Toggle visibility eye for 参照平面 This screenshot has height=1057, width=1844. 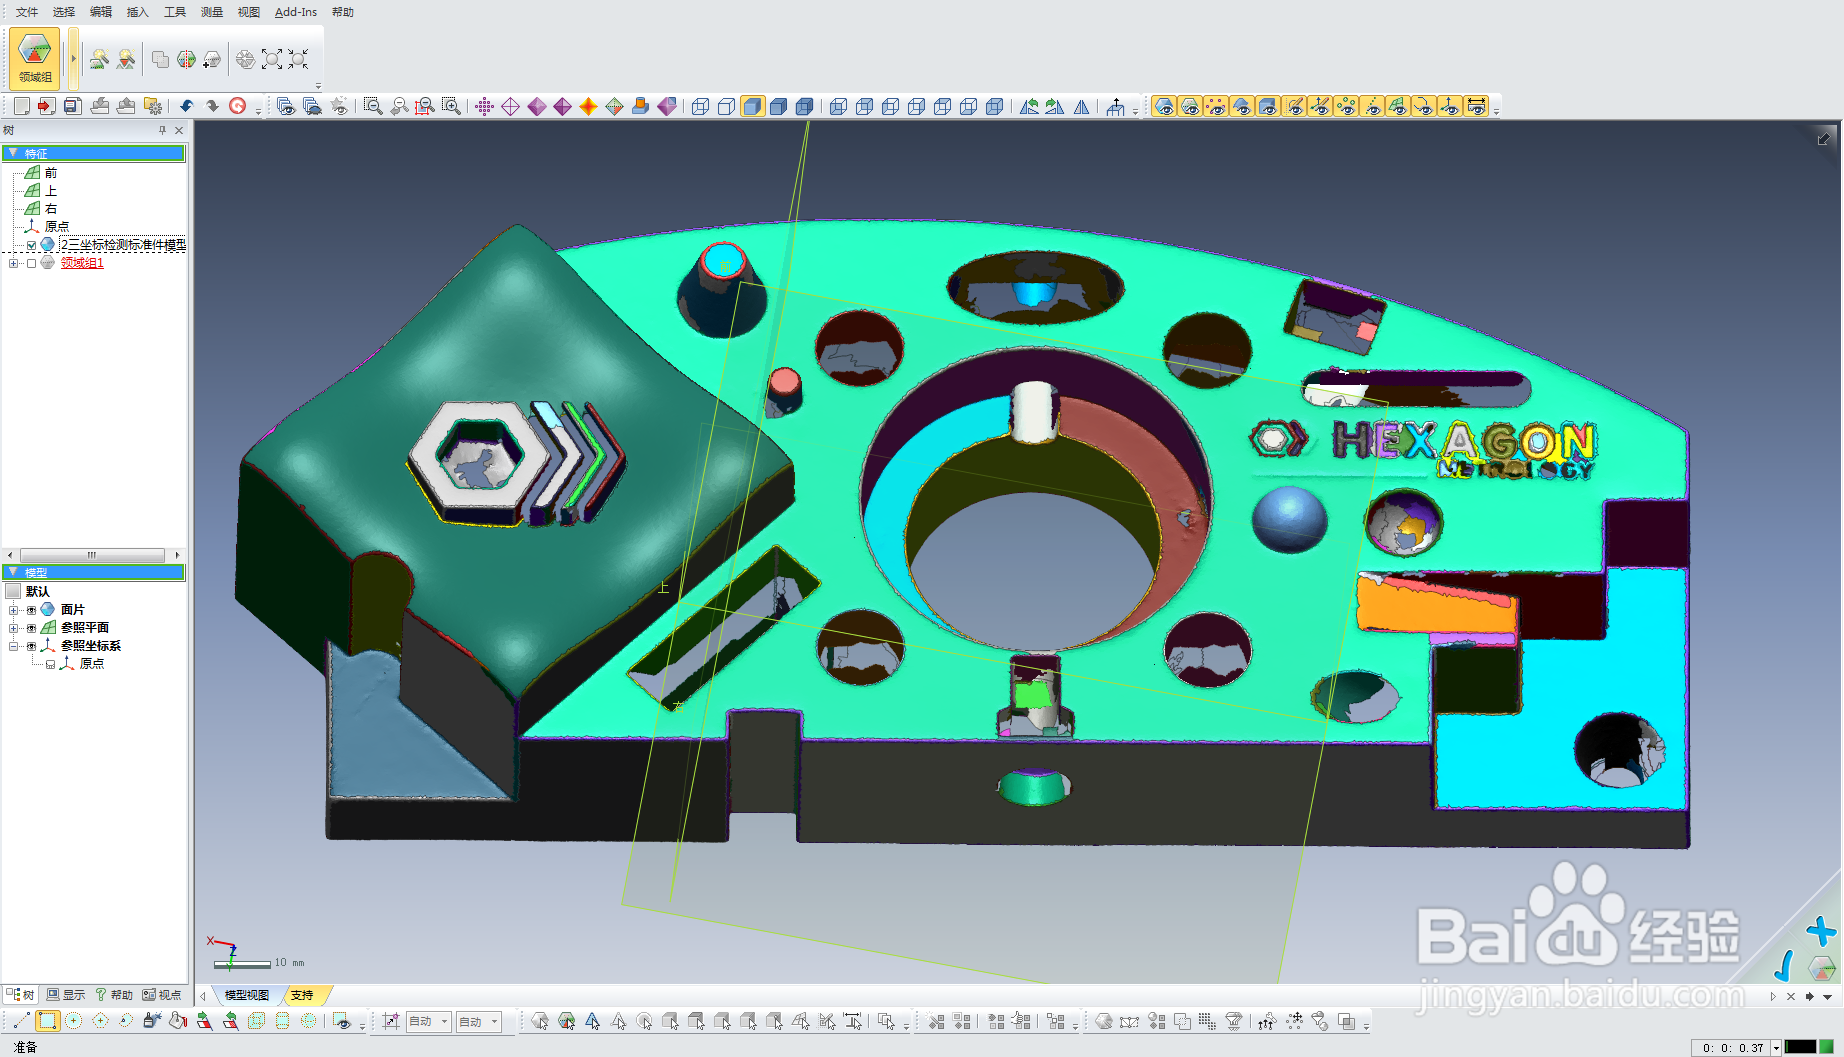pyautogui.click(x=31, y=628)
